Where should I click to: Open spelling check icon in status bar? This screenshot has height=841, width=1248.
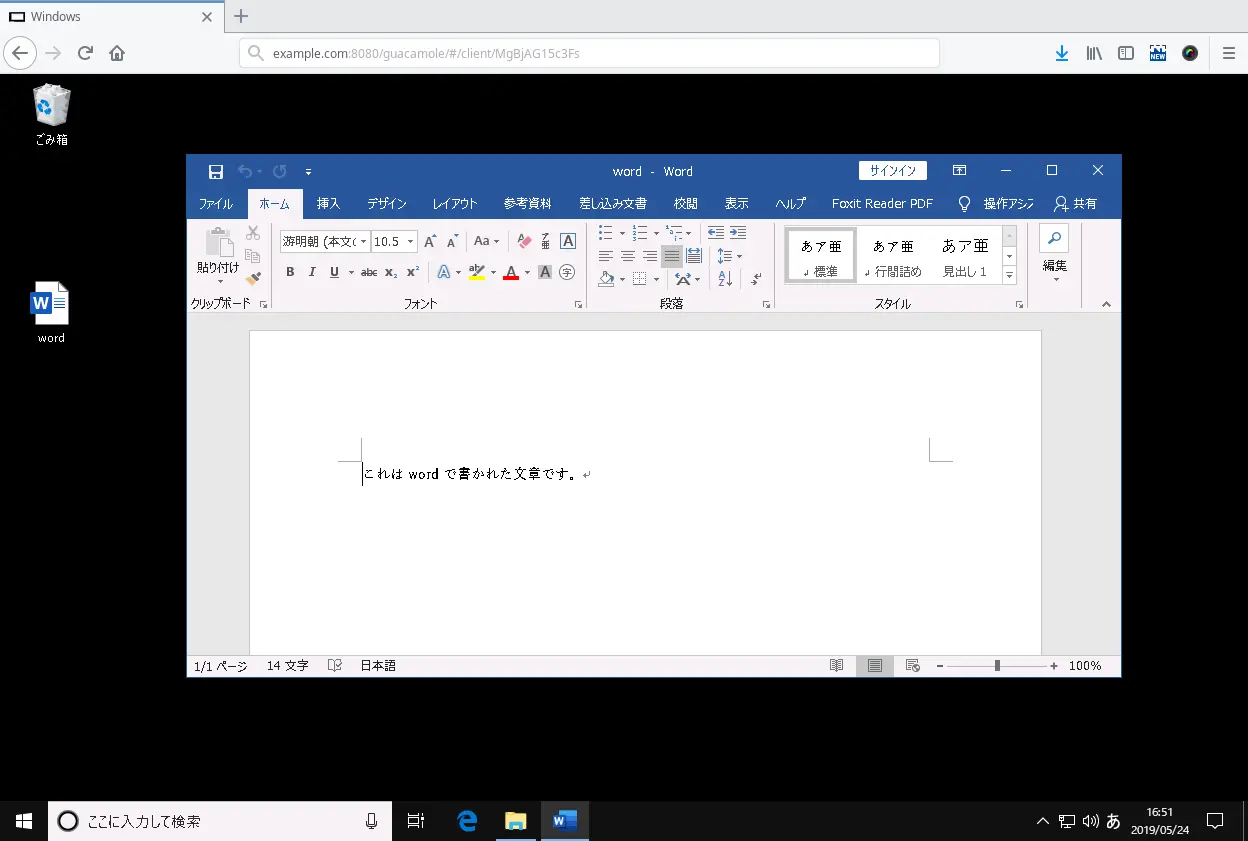click(335, 666)
